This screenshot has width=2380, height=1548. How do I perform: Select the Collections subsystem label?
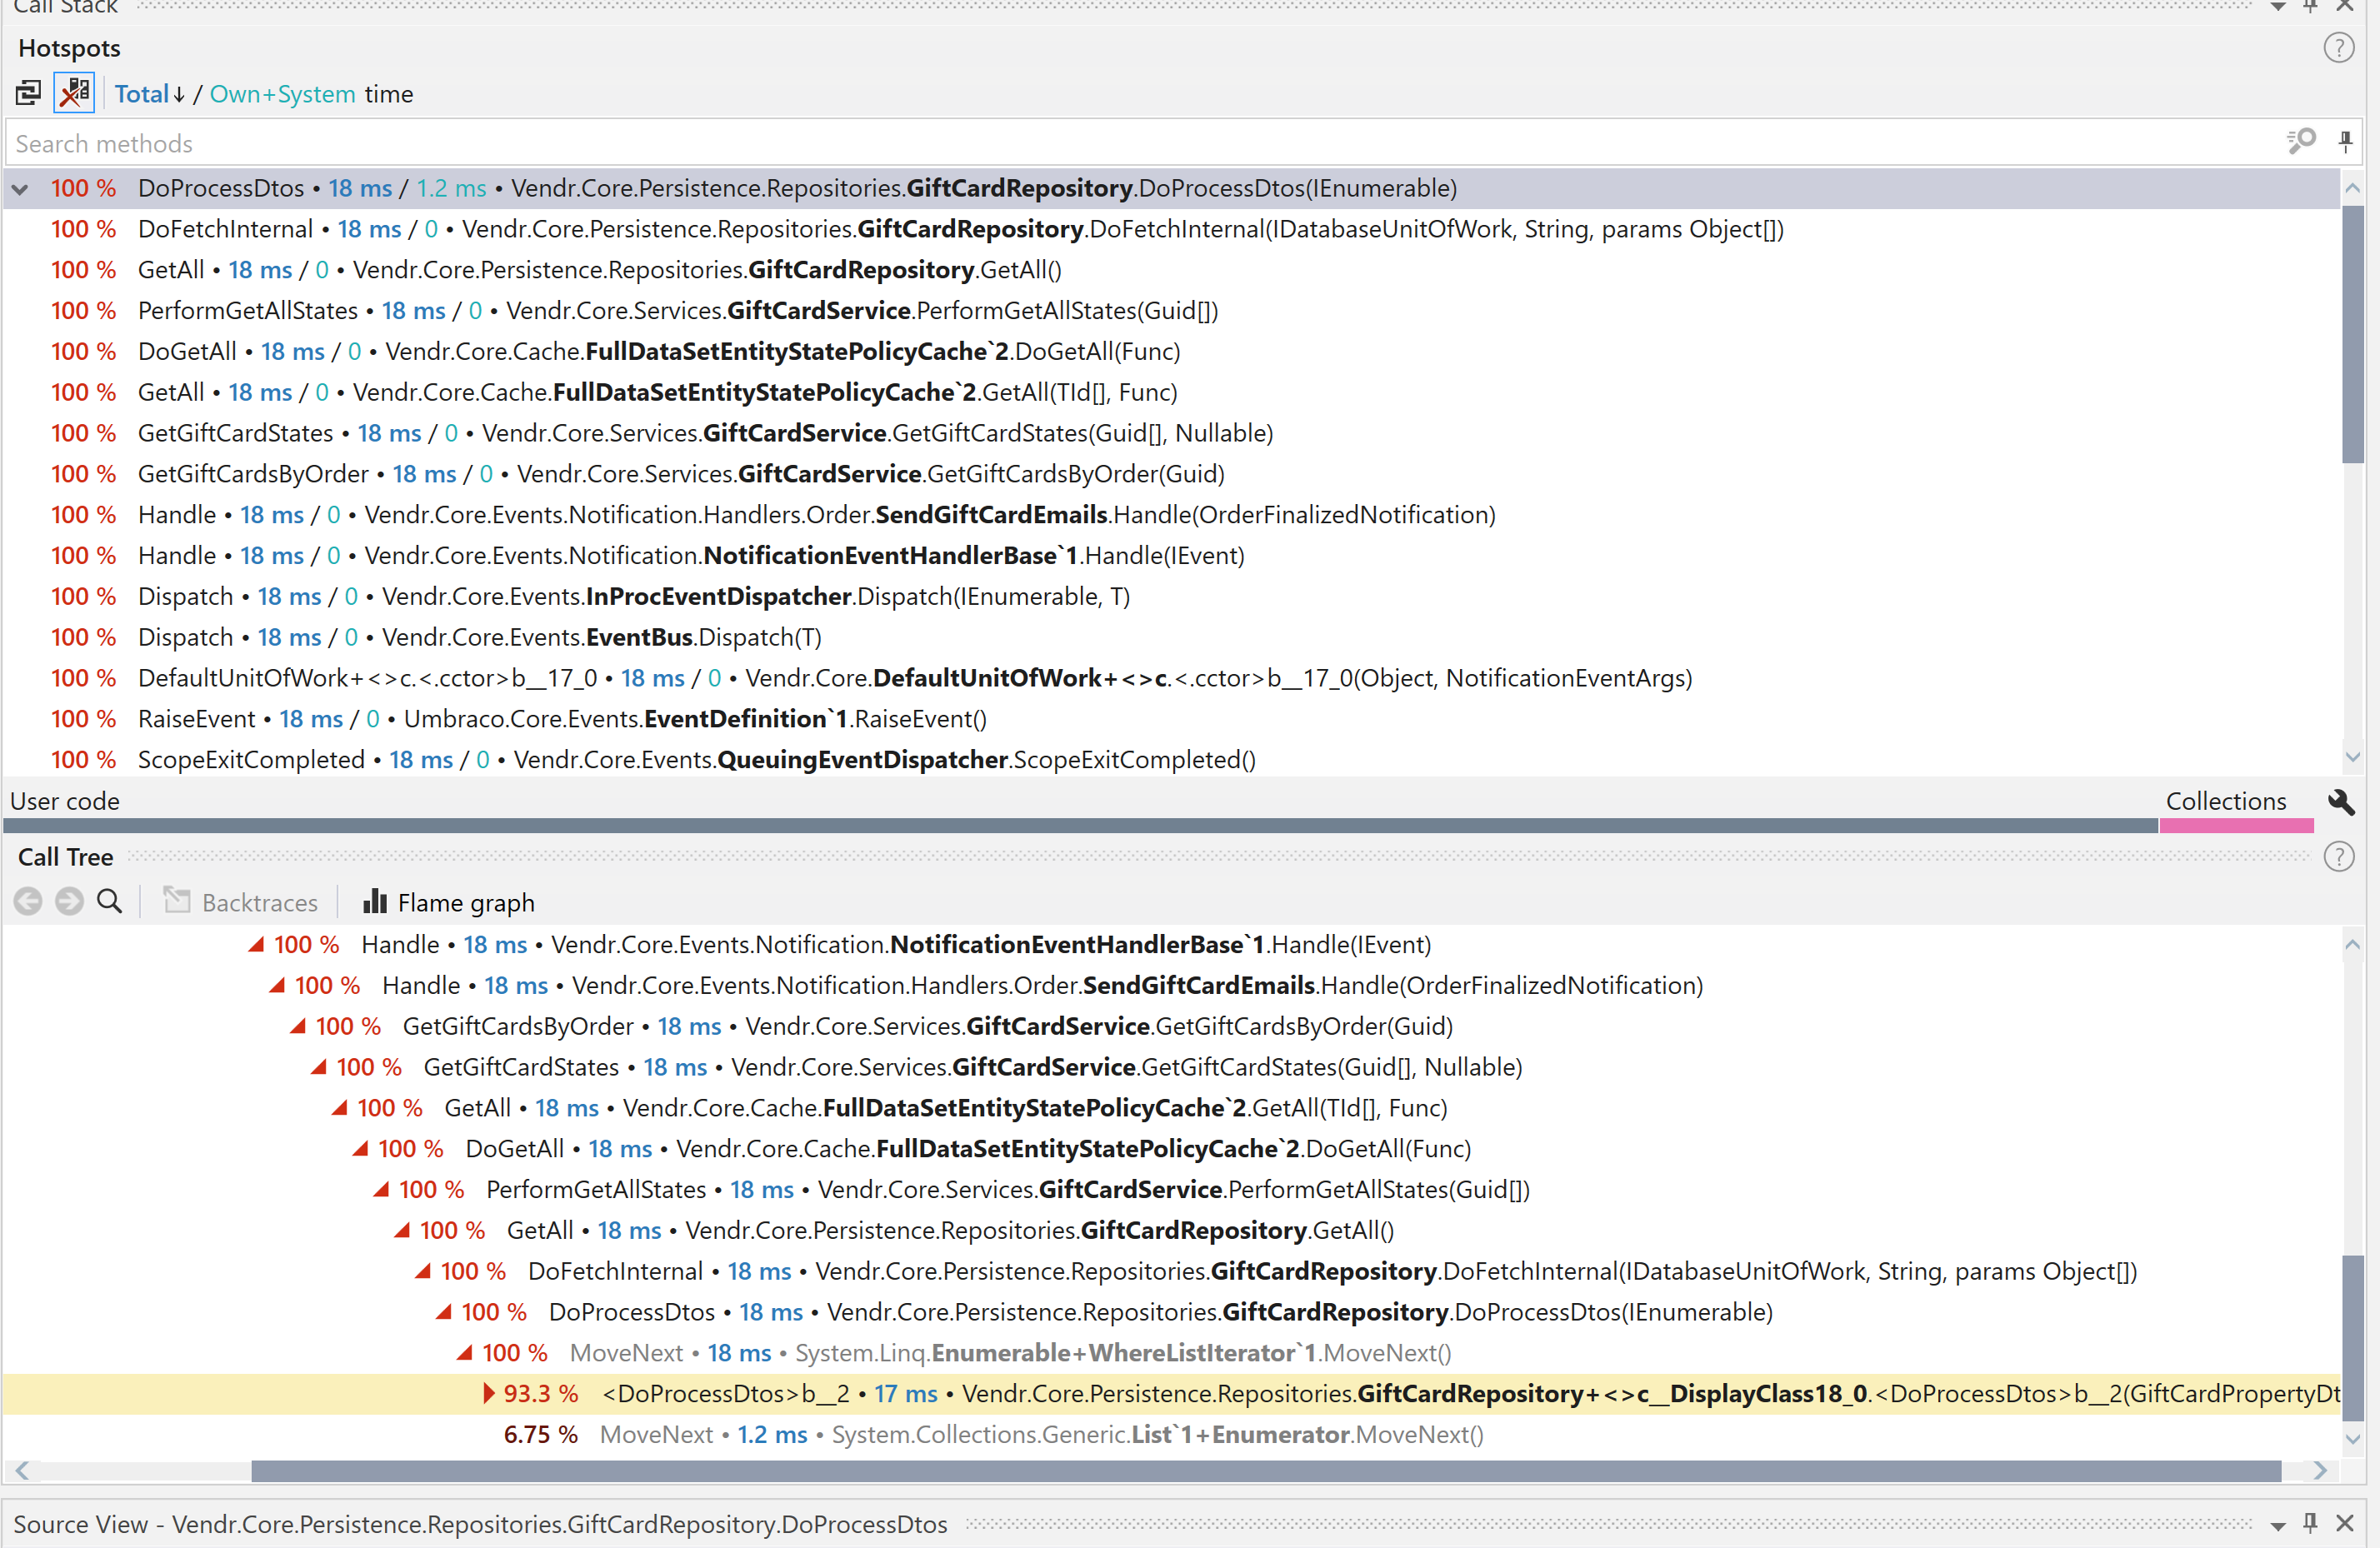[2226, 801]
